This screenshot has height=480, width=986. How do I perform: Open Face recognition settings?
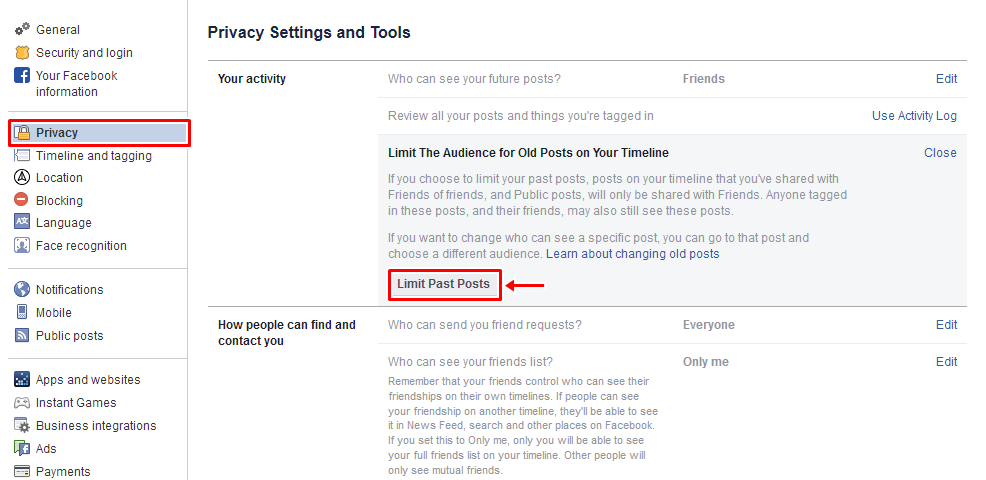coord(81,246)
